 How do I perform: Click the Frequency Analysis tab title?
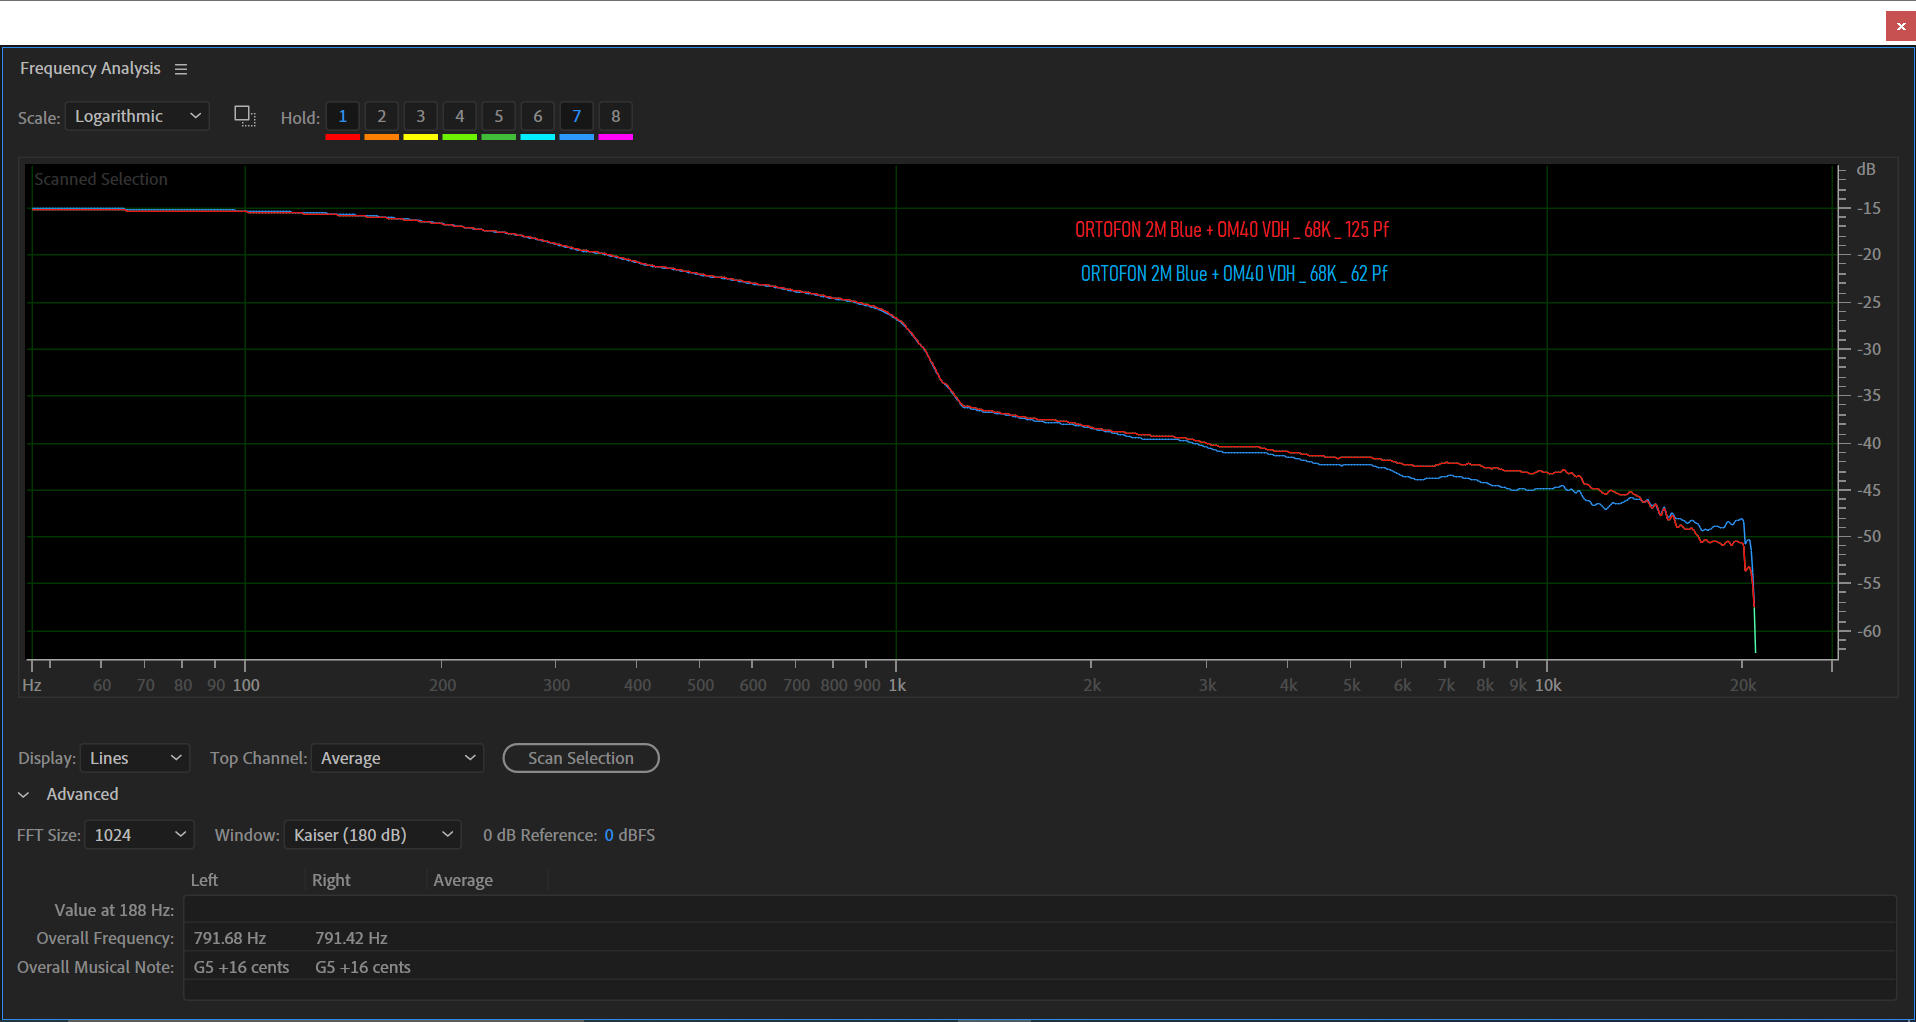pyautogui.click(x=90, y=68)
